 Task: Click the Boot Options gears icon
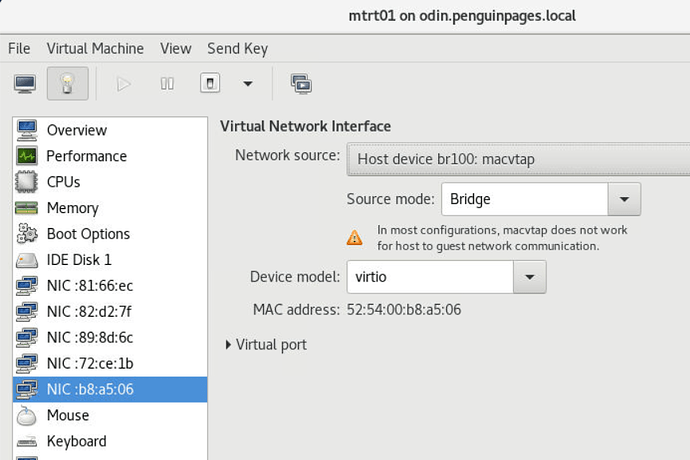(27, 234)
